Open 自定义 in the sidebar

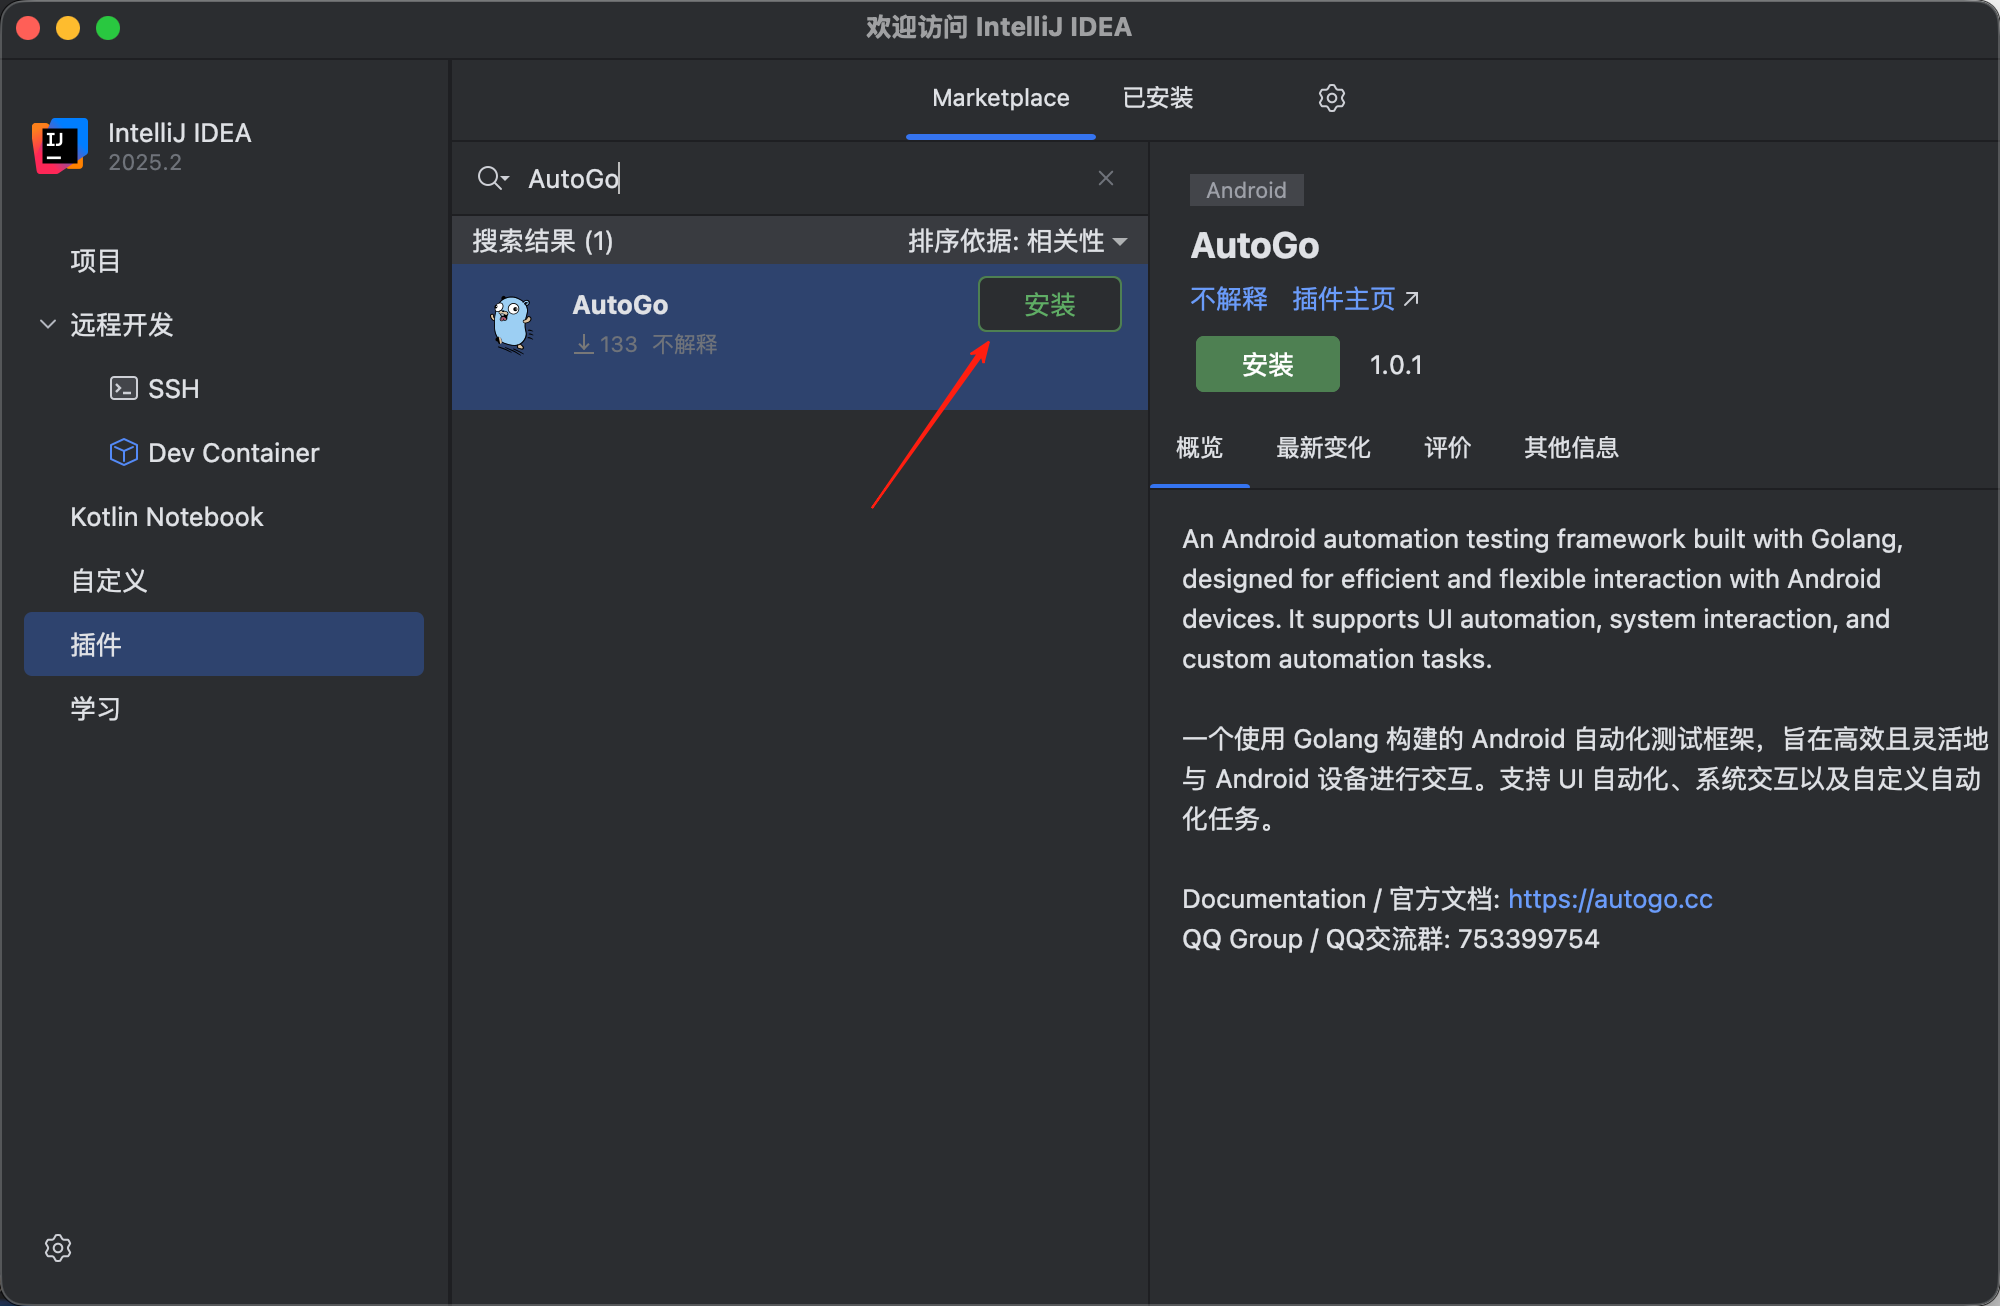(x=224, y=581)
